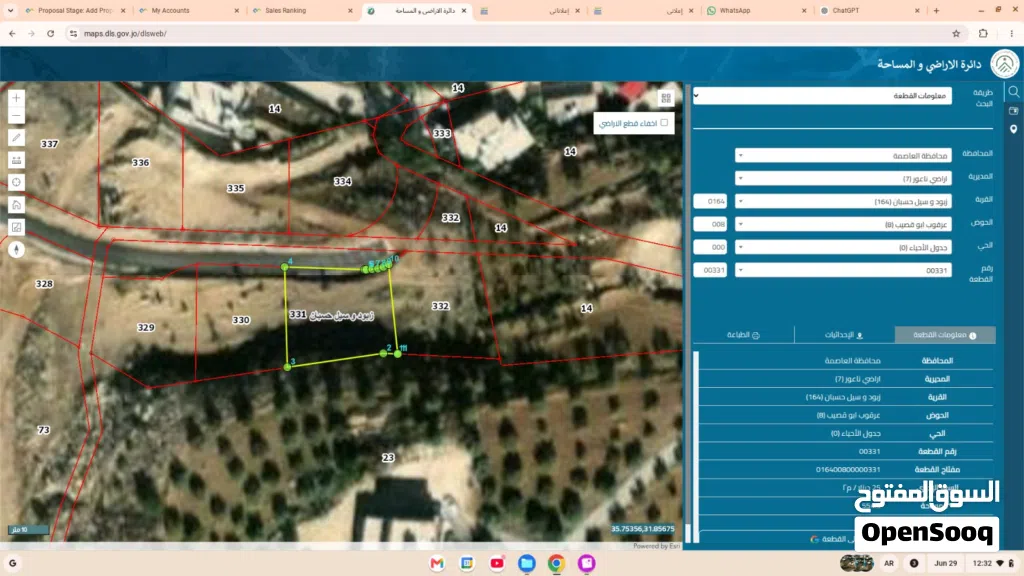Select the parcel information tab

(x=945, y=334)
